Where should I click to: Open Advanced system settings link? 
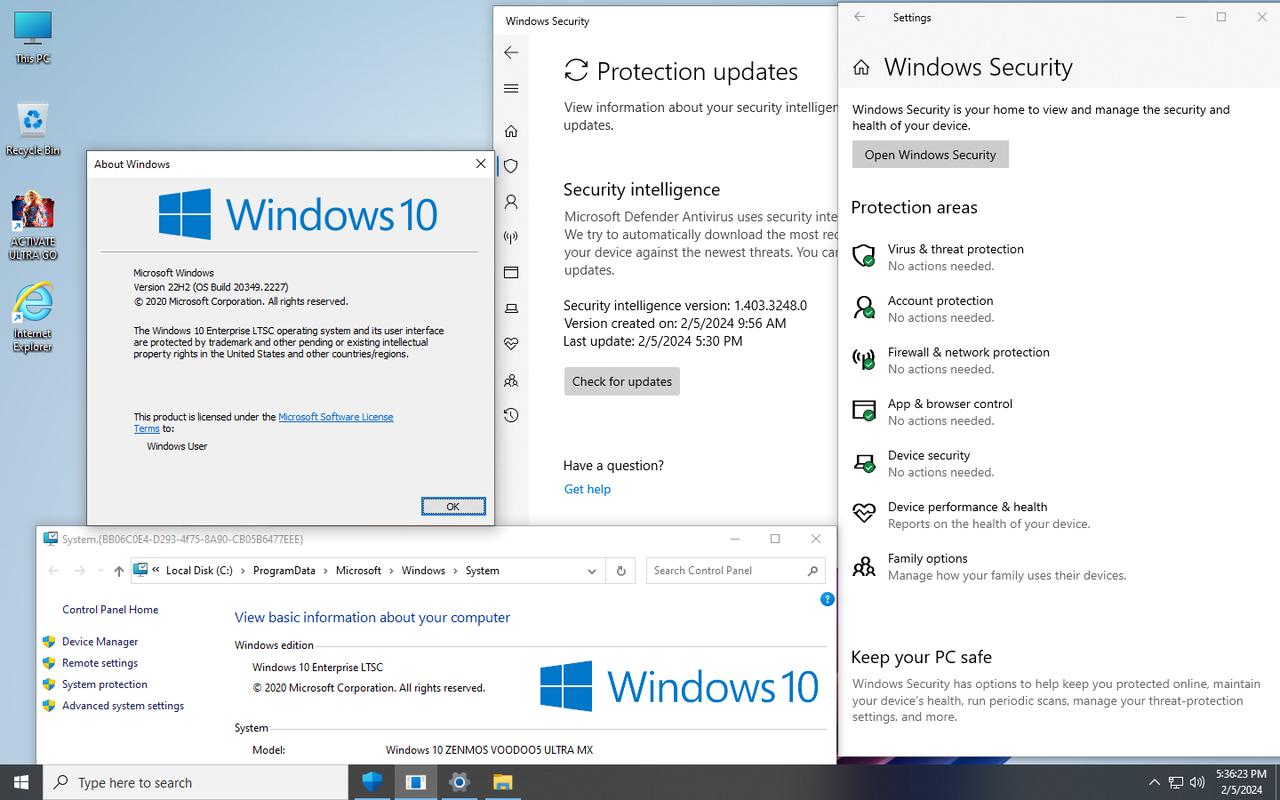pos(123,706)
